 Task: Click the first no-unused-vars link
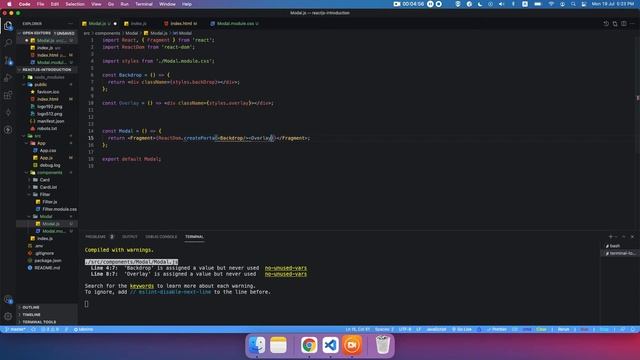pos(286,268)
